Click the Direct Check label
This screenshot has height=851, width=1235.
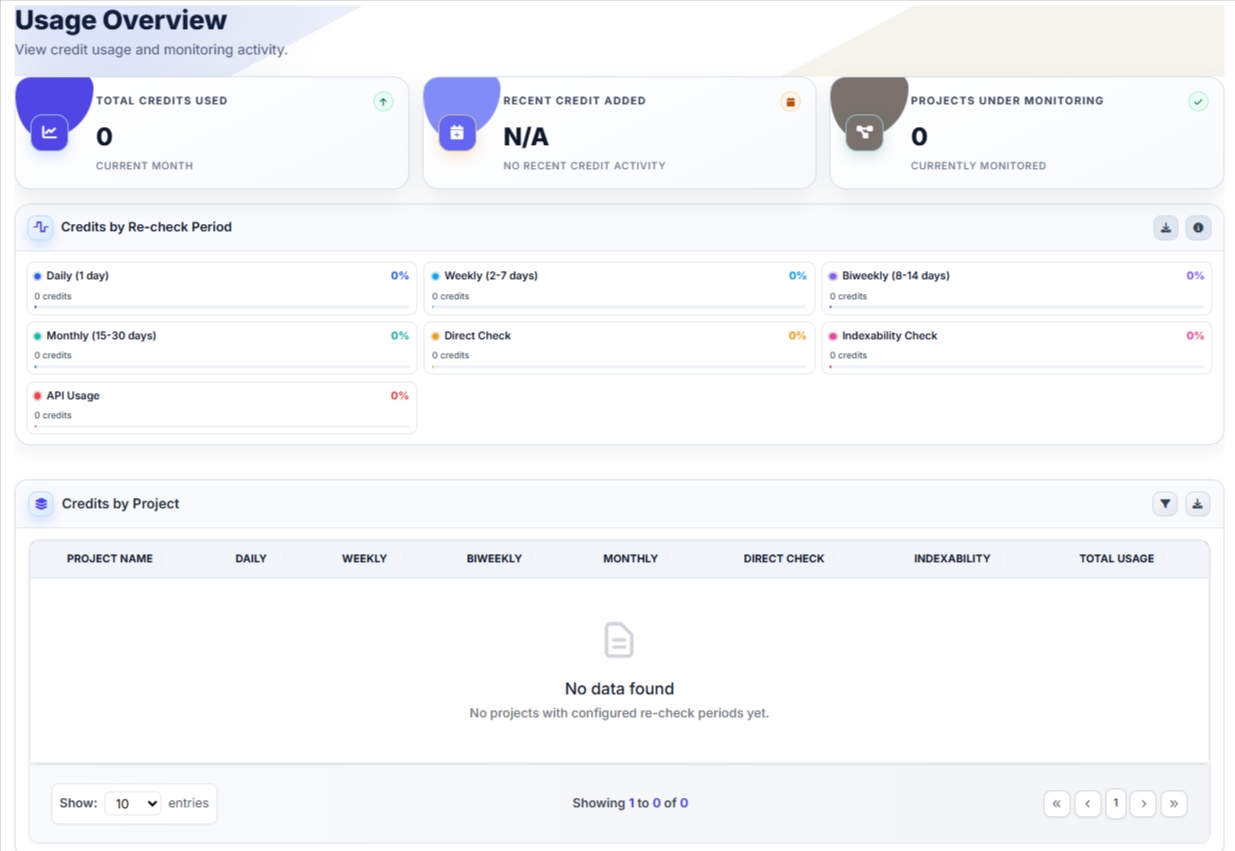pyautogui.click(x=478, y=336)
